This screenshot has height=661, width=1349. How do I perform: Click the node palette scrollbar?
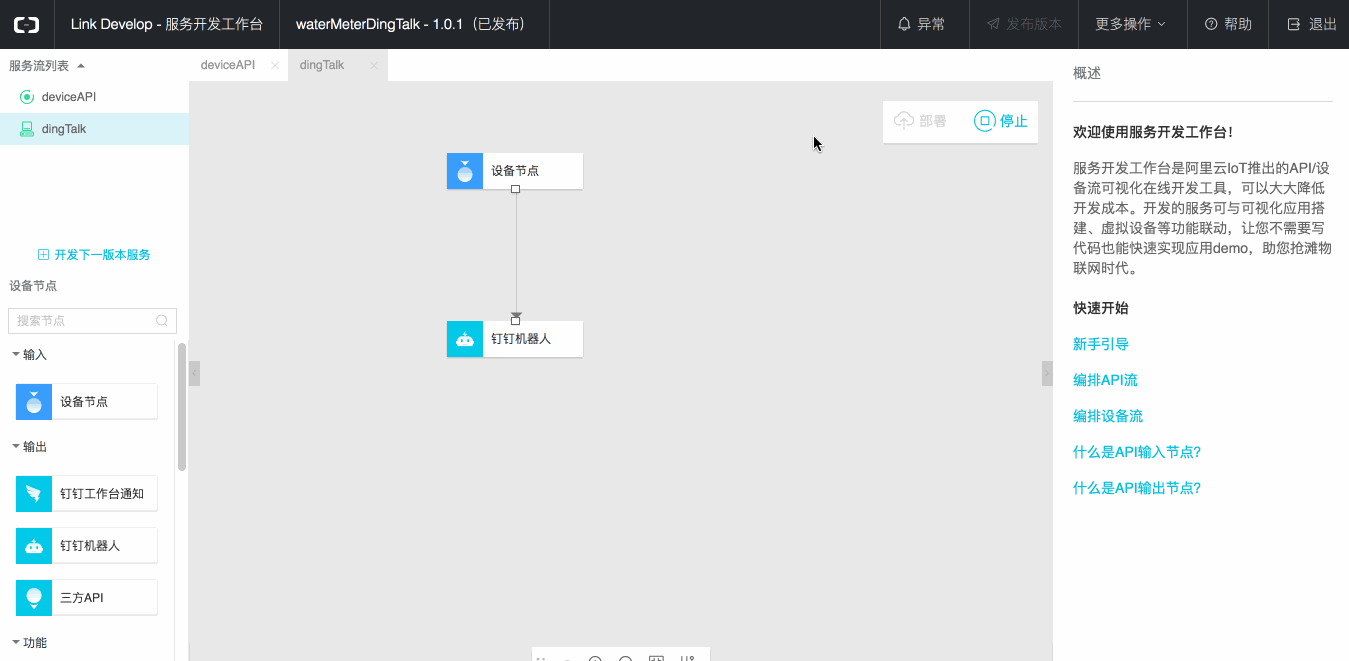pos(182,406)
